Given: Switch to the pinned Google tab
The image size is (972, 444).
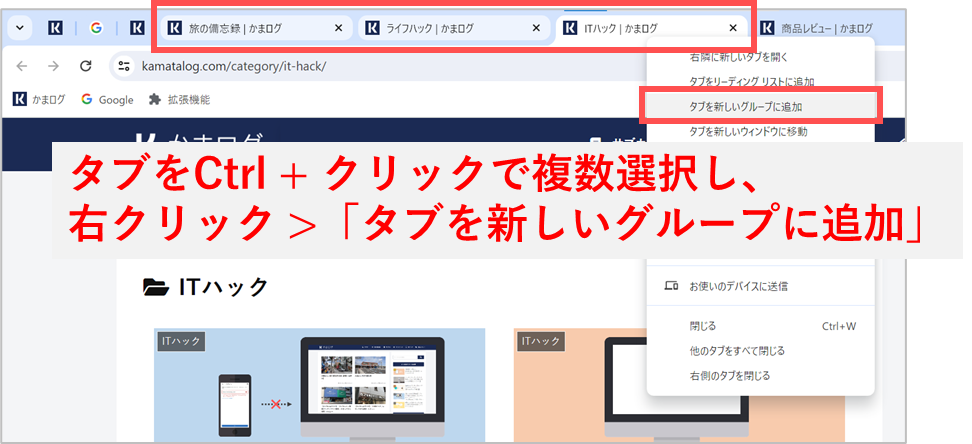Looking at the screenshot, I should (x=95, y=28).
